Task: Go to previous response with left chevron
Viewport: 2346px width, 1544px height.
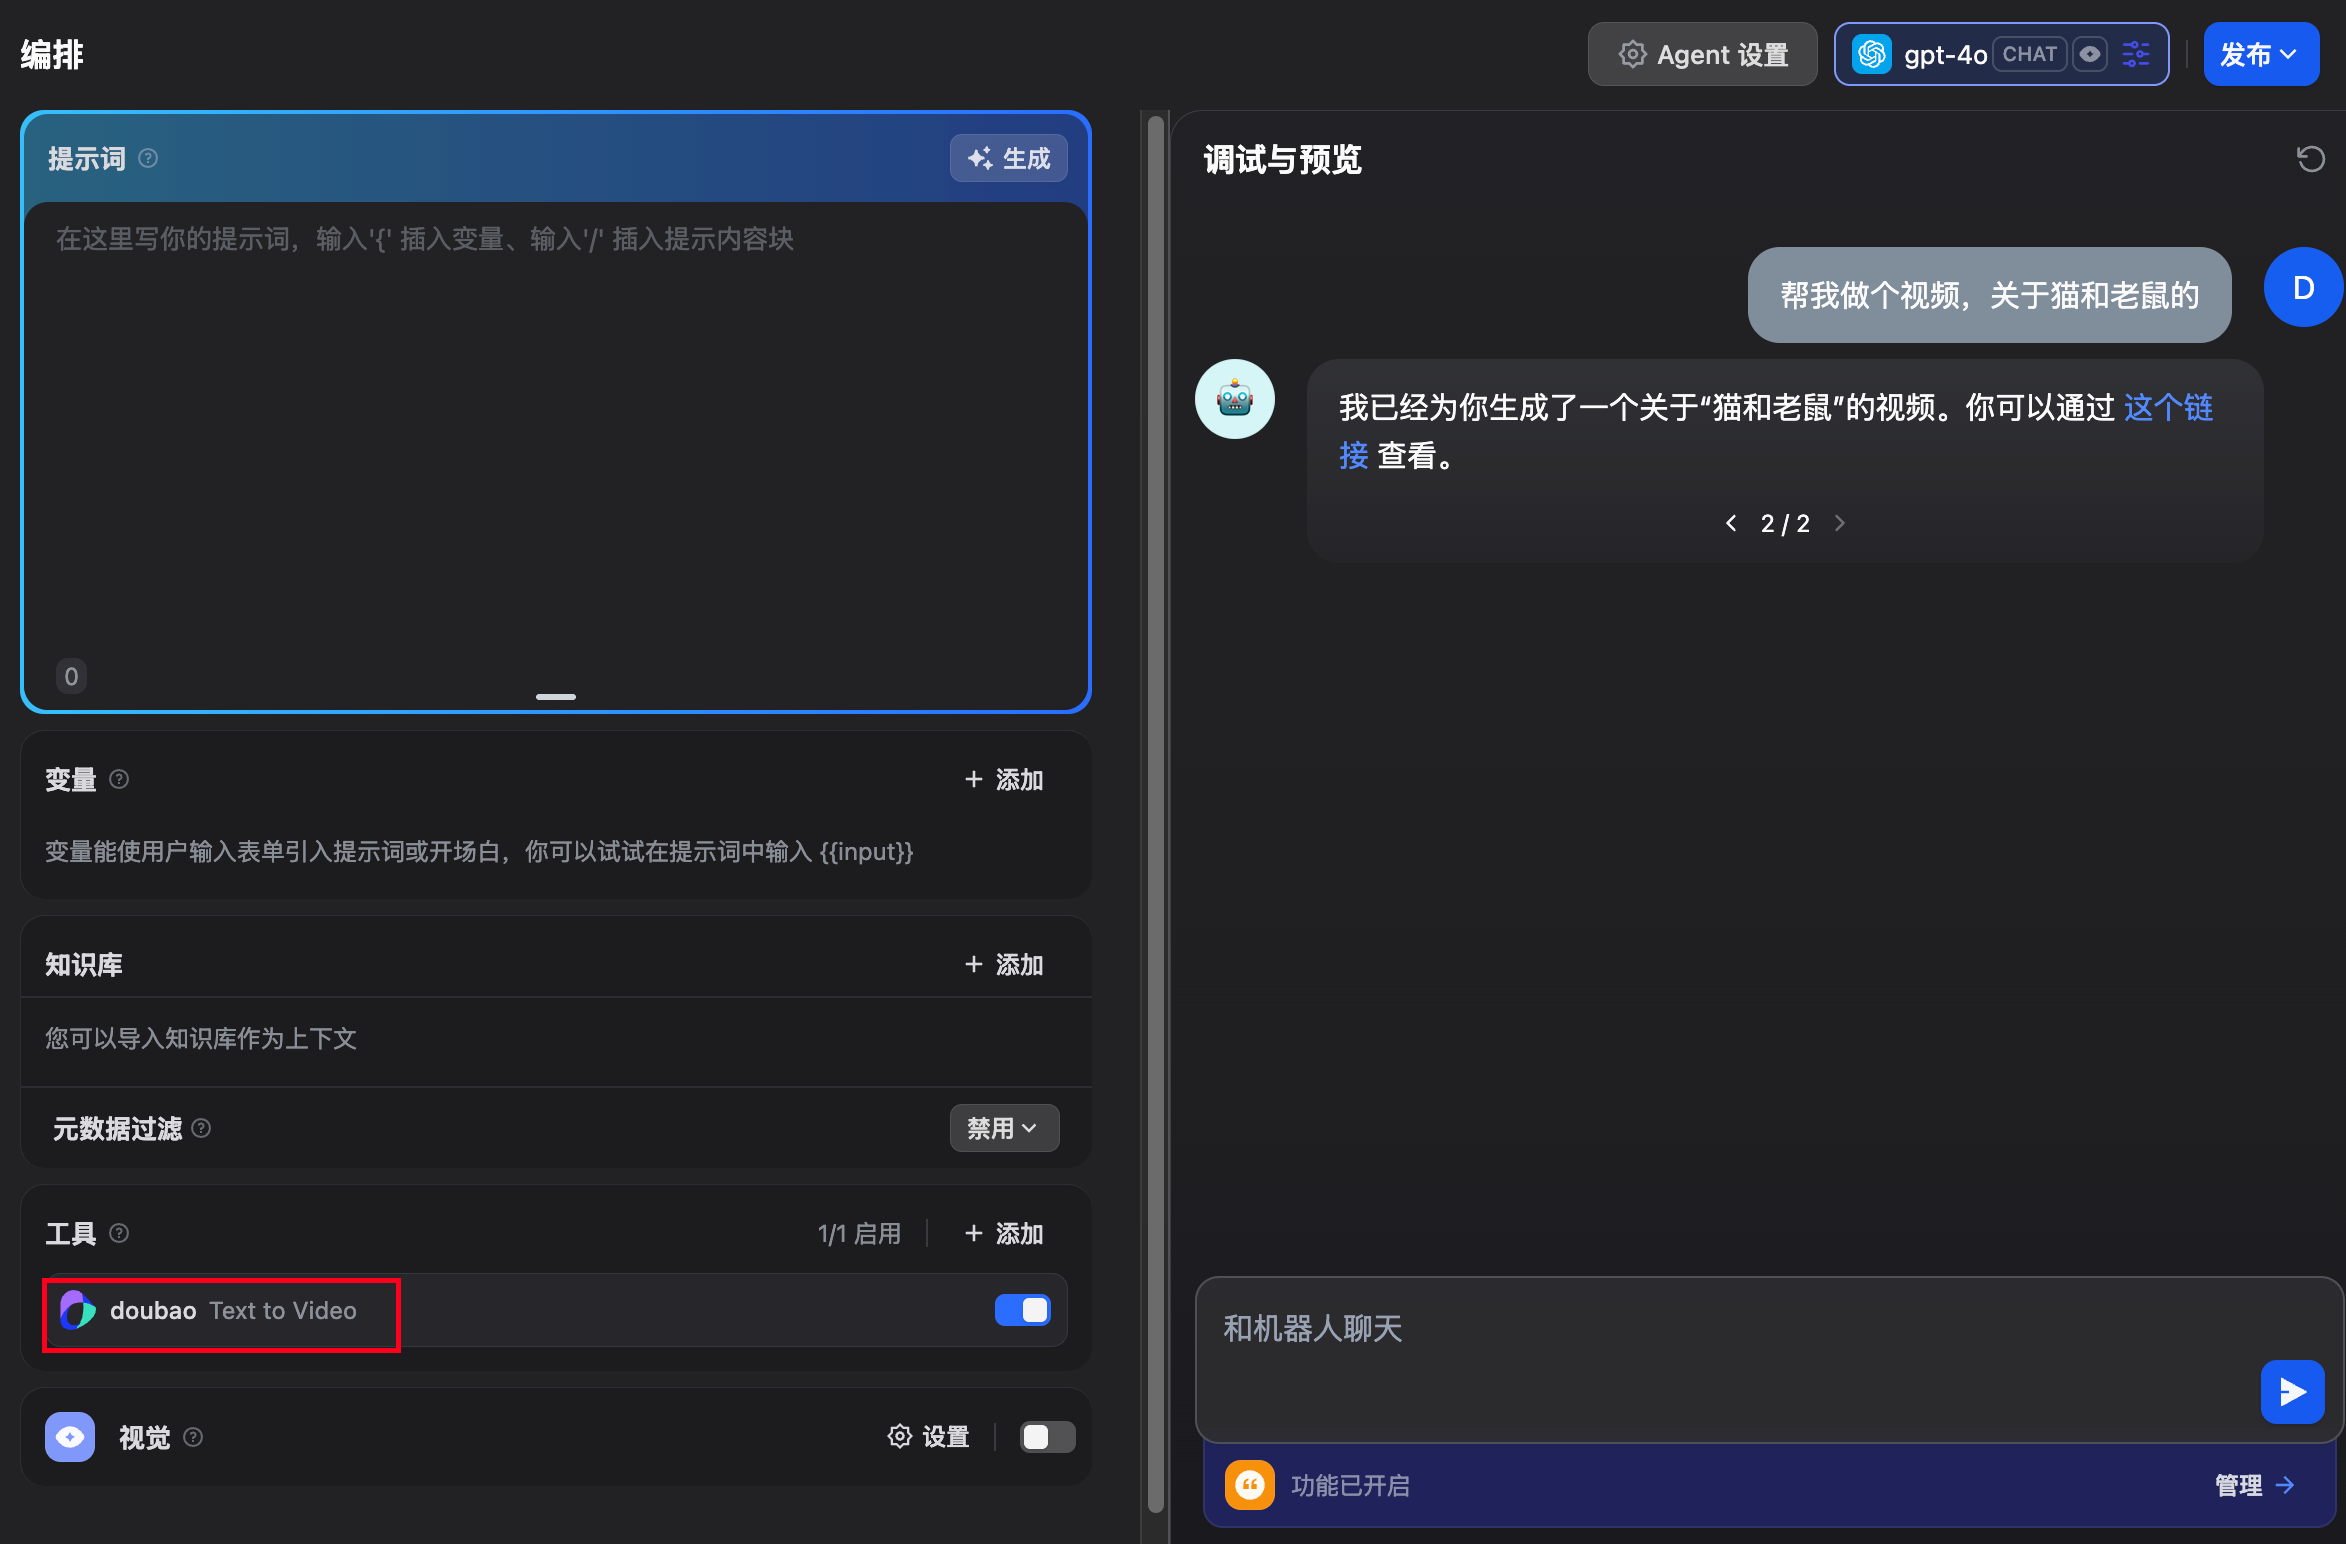Action: 1731,523
